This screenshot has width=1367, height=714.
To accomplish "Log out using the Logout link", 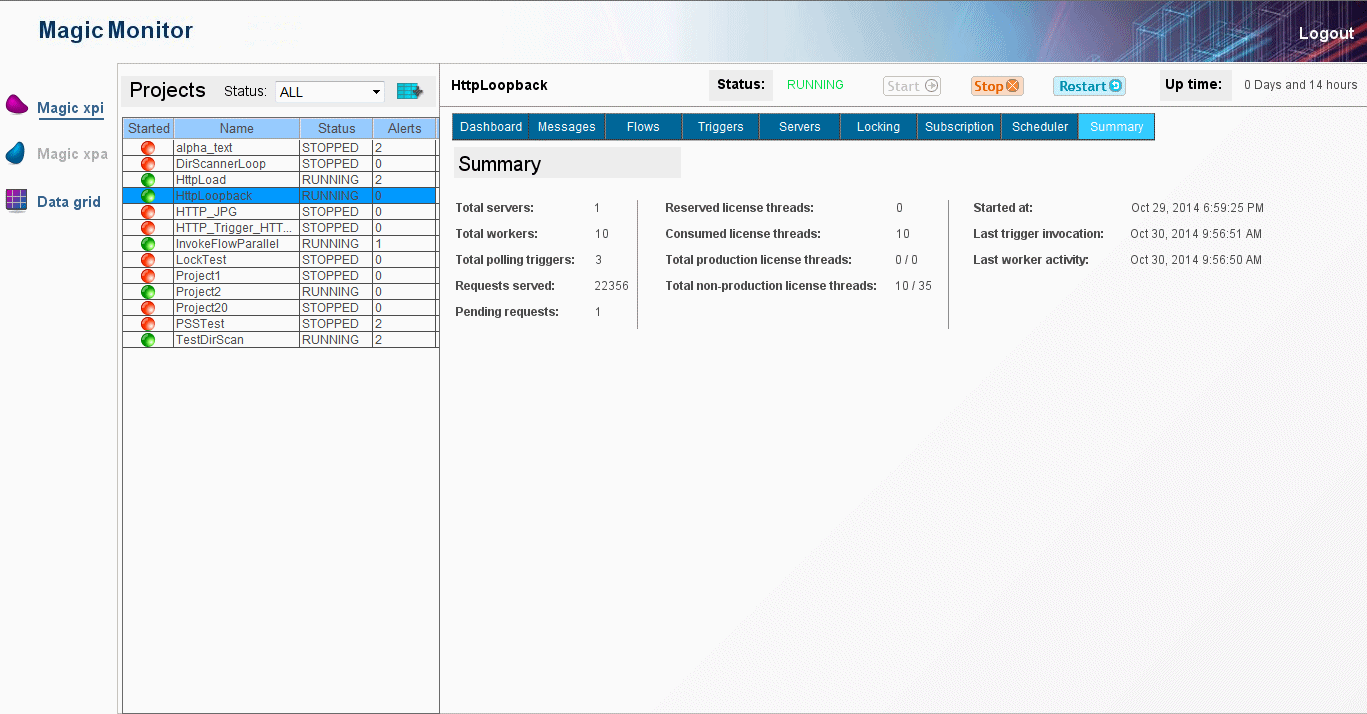I will 1326,34.
